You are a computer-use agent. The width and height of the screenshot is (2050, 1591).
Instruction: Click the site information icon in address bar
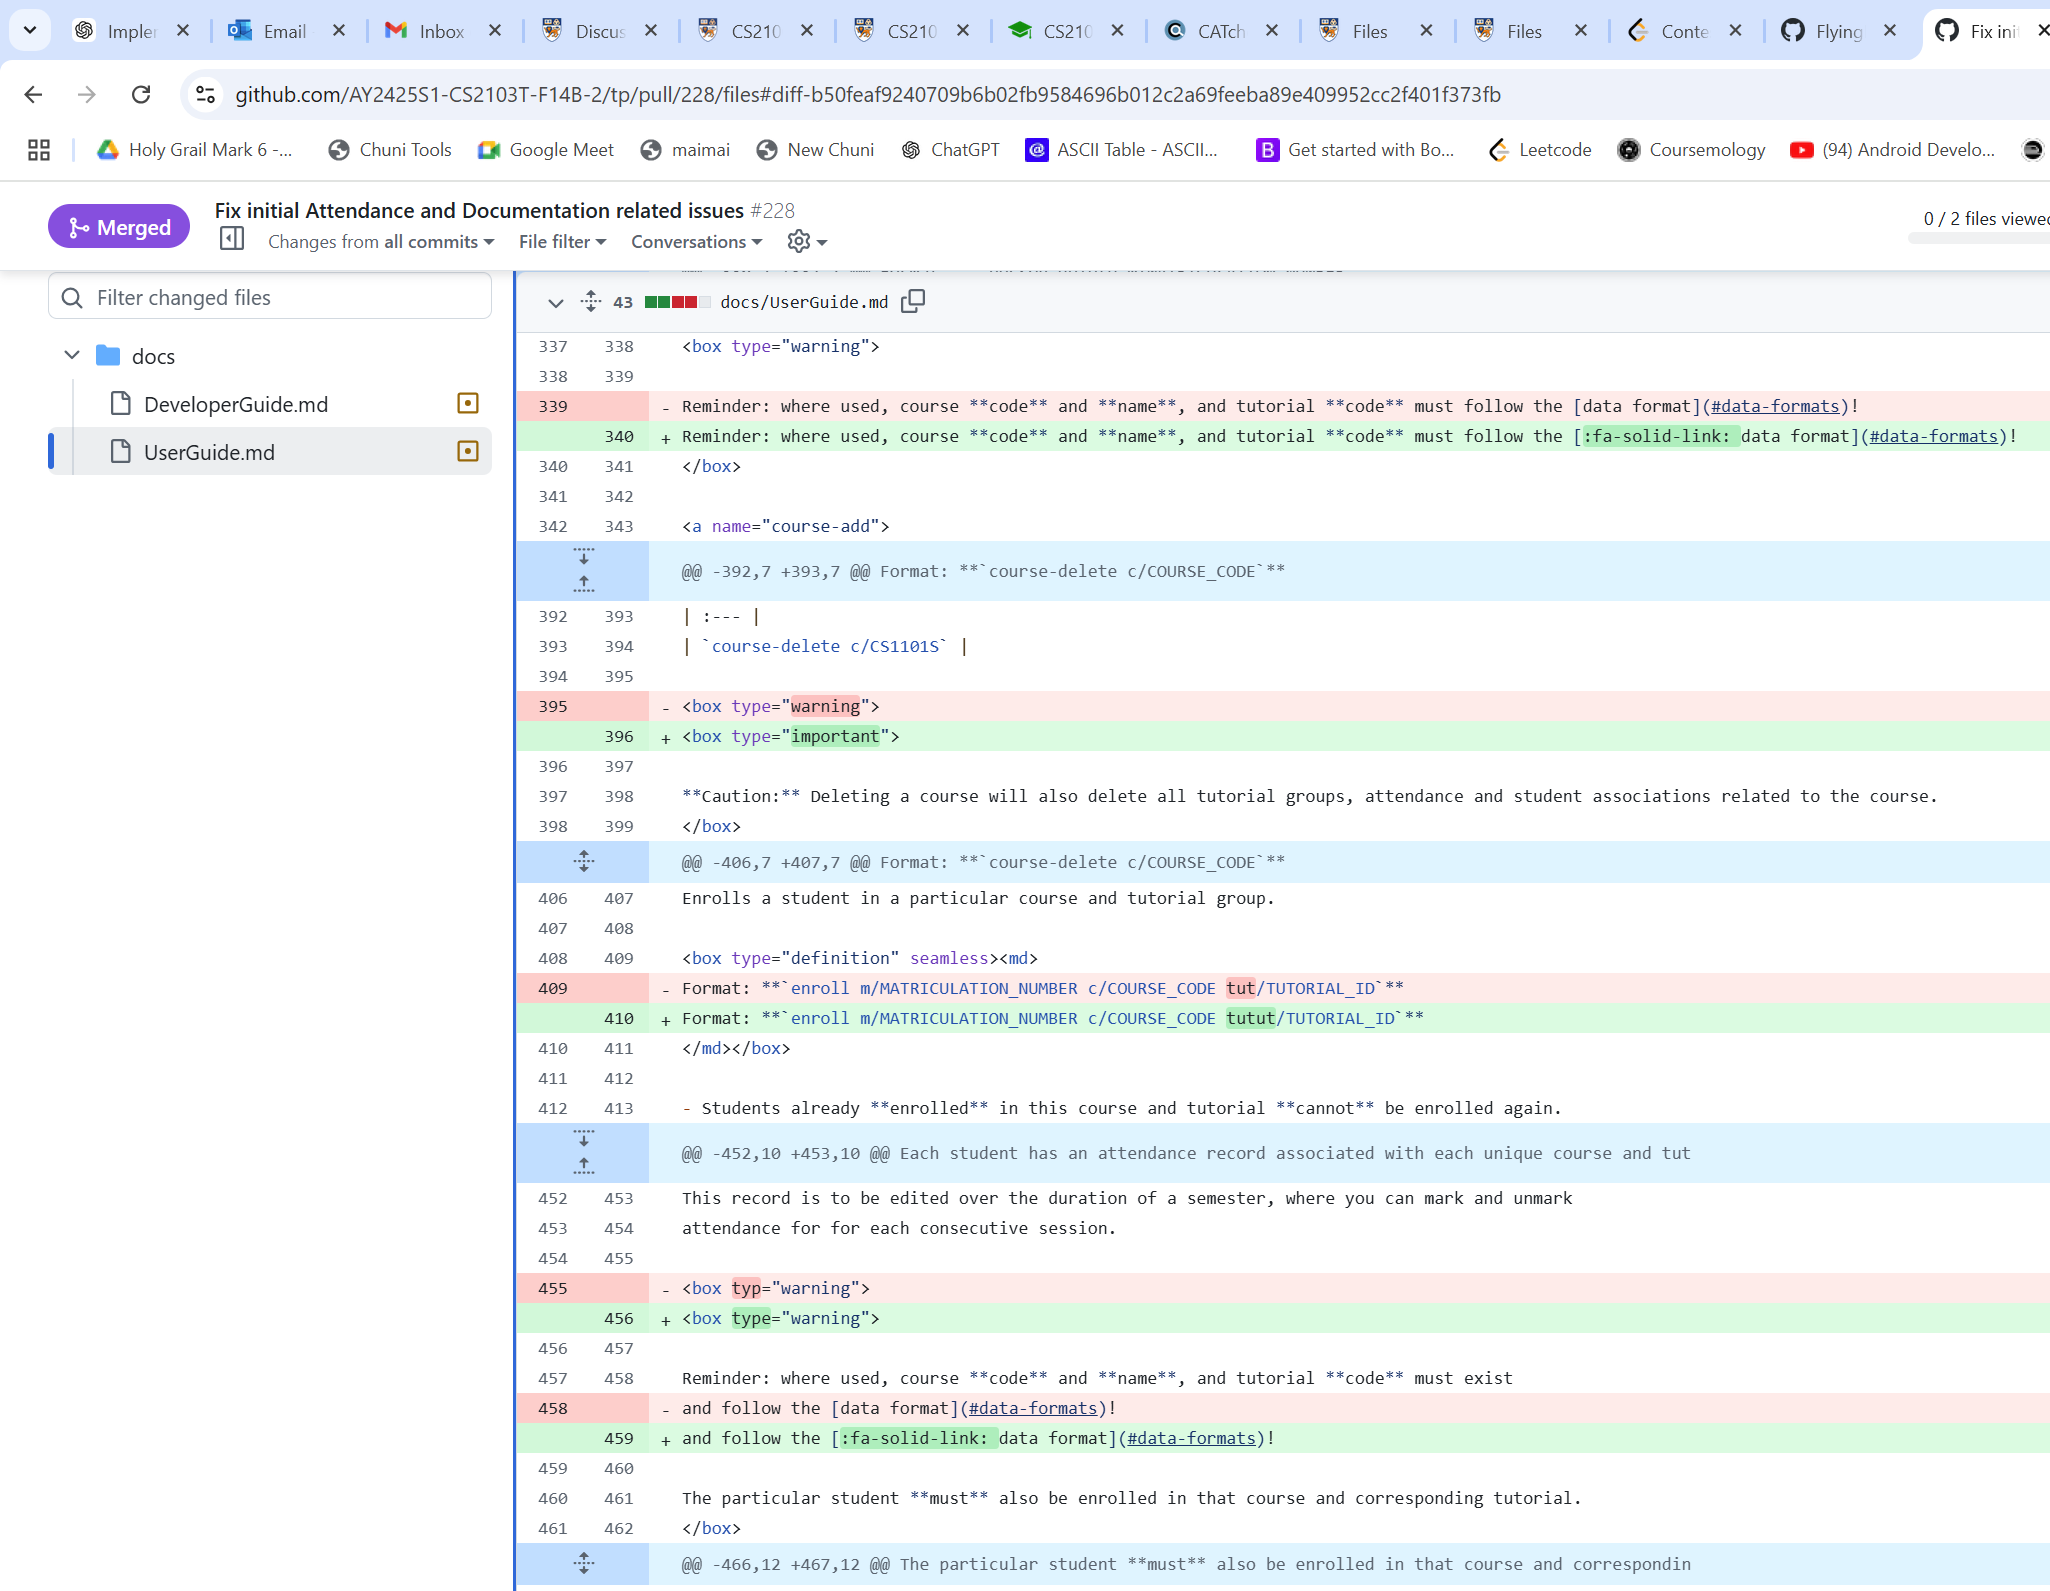[x=205, y=94]
